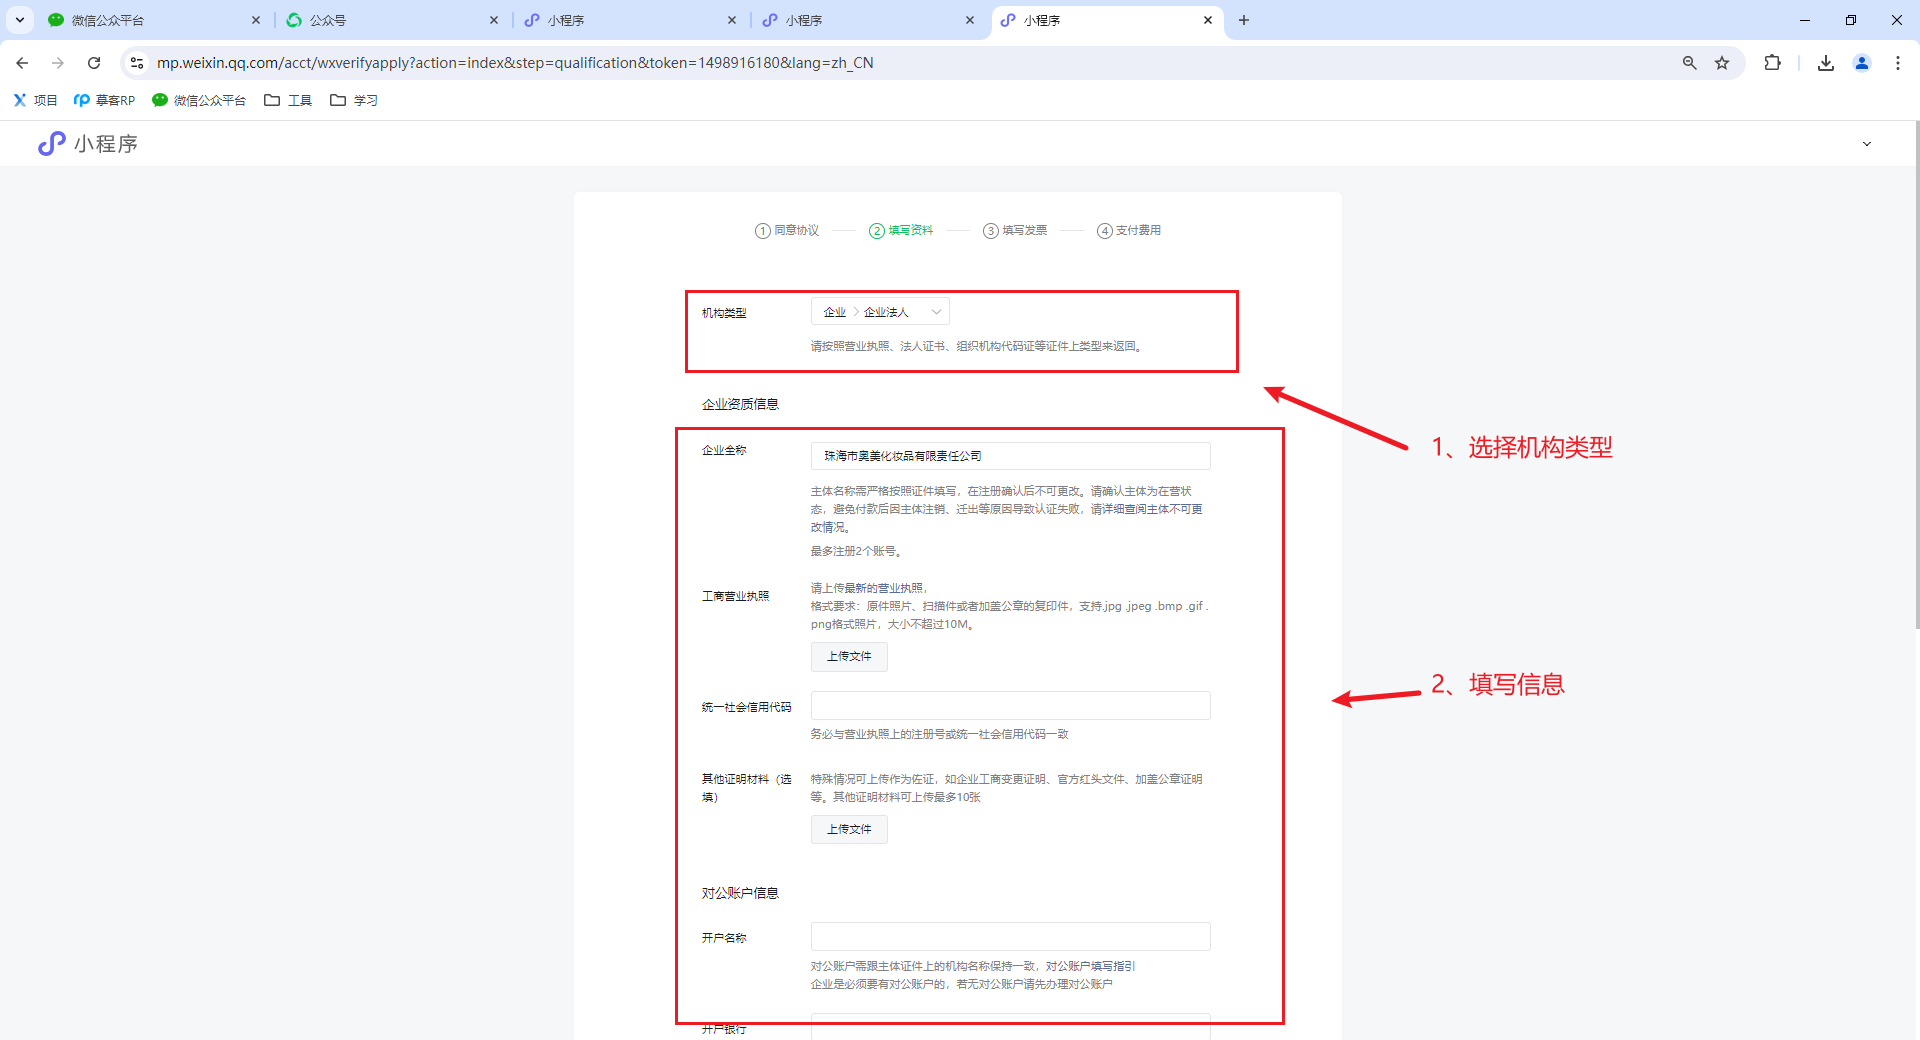Switch to the 微信公众平台 tab
The height and width of the screenshot is (1040, 1920).
(x=152, y=20)
